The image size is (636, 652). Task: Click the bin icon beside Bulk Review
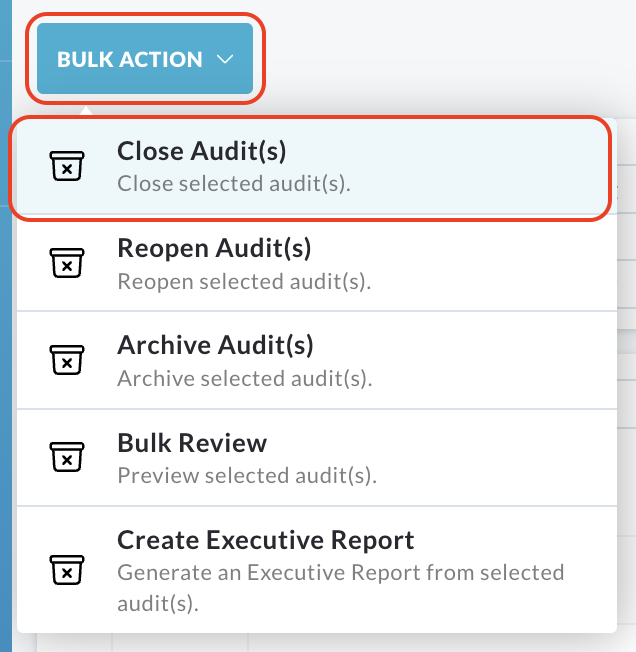67,457
